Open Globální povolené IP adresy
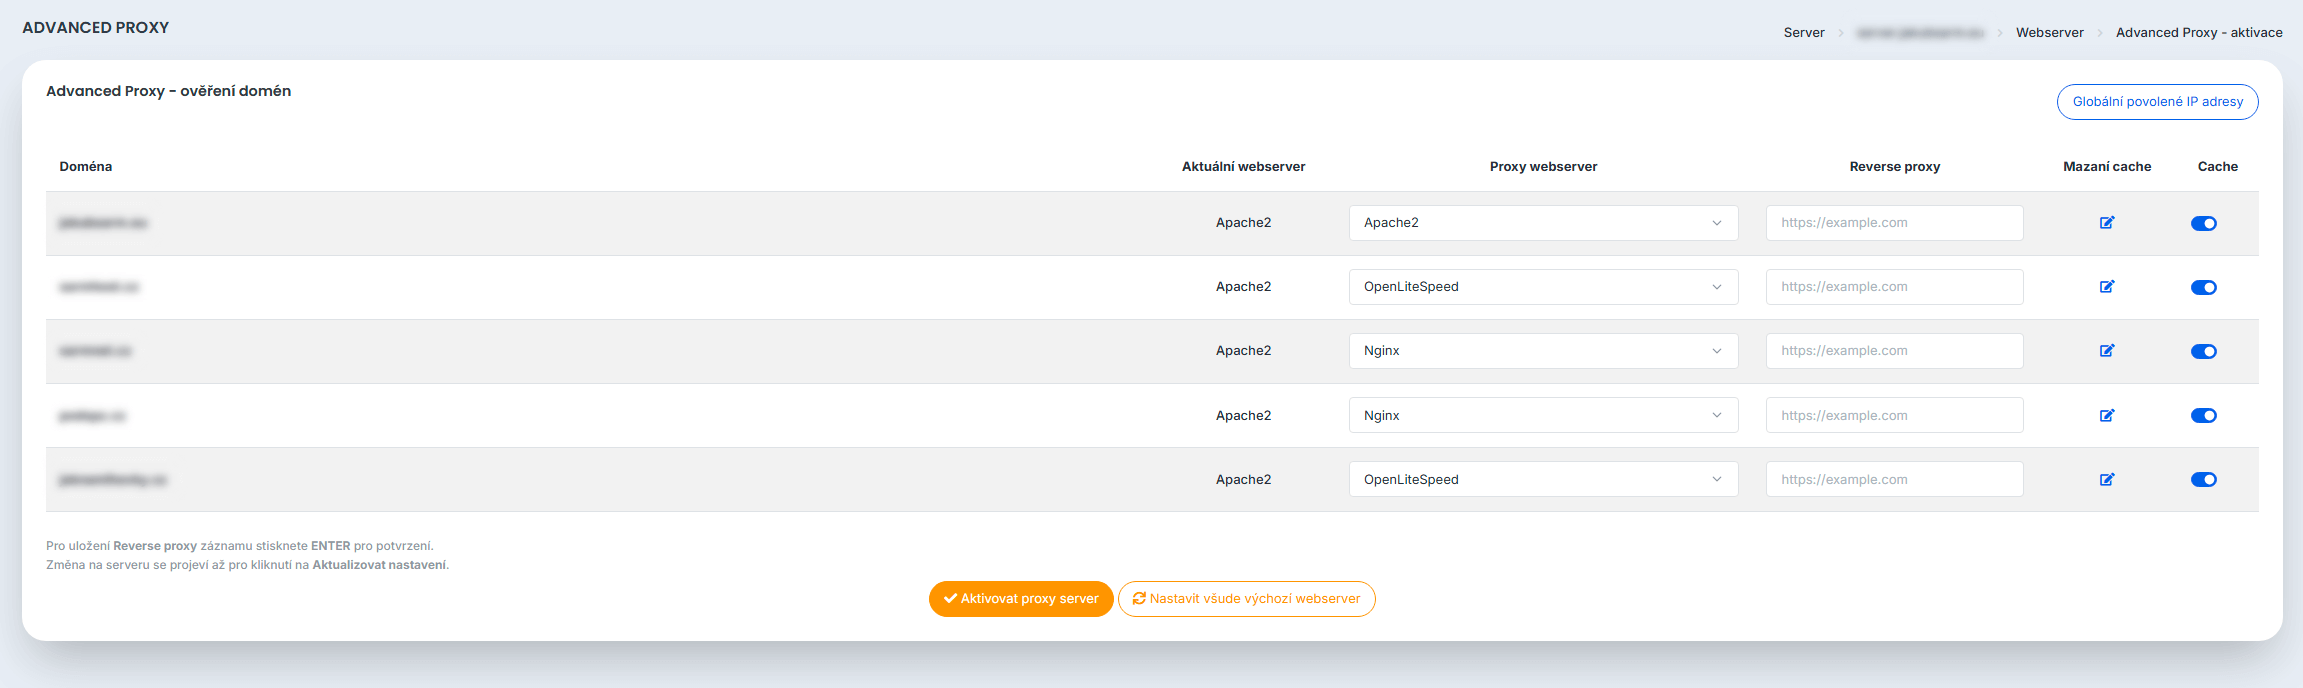Viewport: 2303px width, 688px height. (2157, 102)
